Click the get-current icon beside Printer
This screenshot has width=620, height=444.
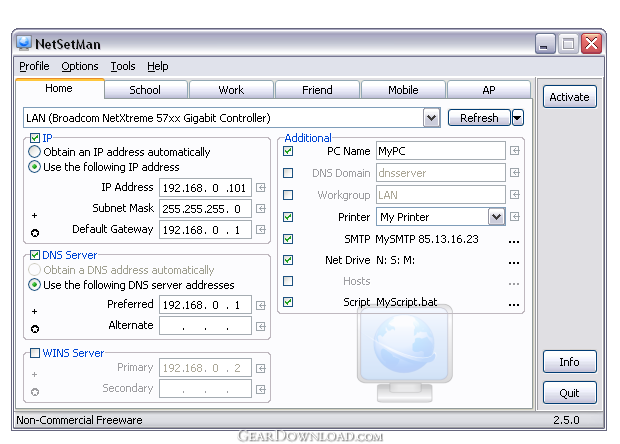[x=514, y=217]
